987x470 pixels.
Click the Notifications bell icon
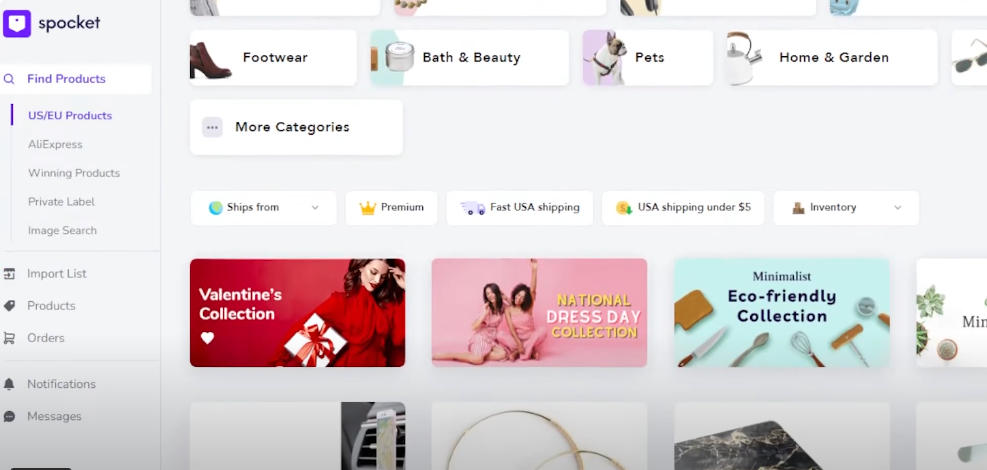(9, 384)
